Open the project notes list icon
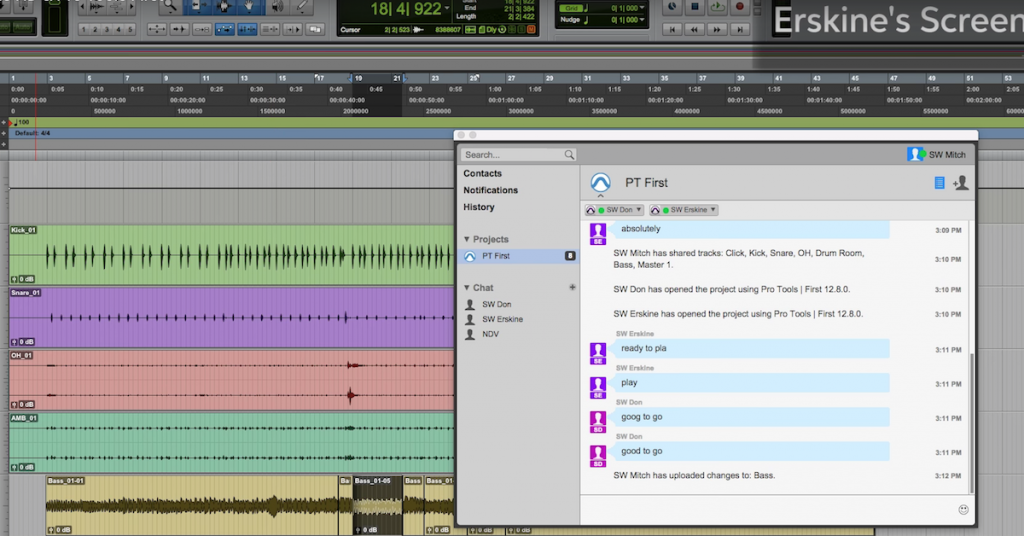Screen dimensions: 1024x536 point(939,183)
